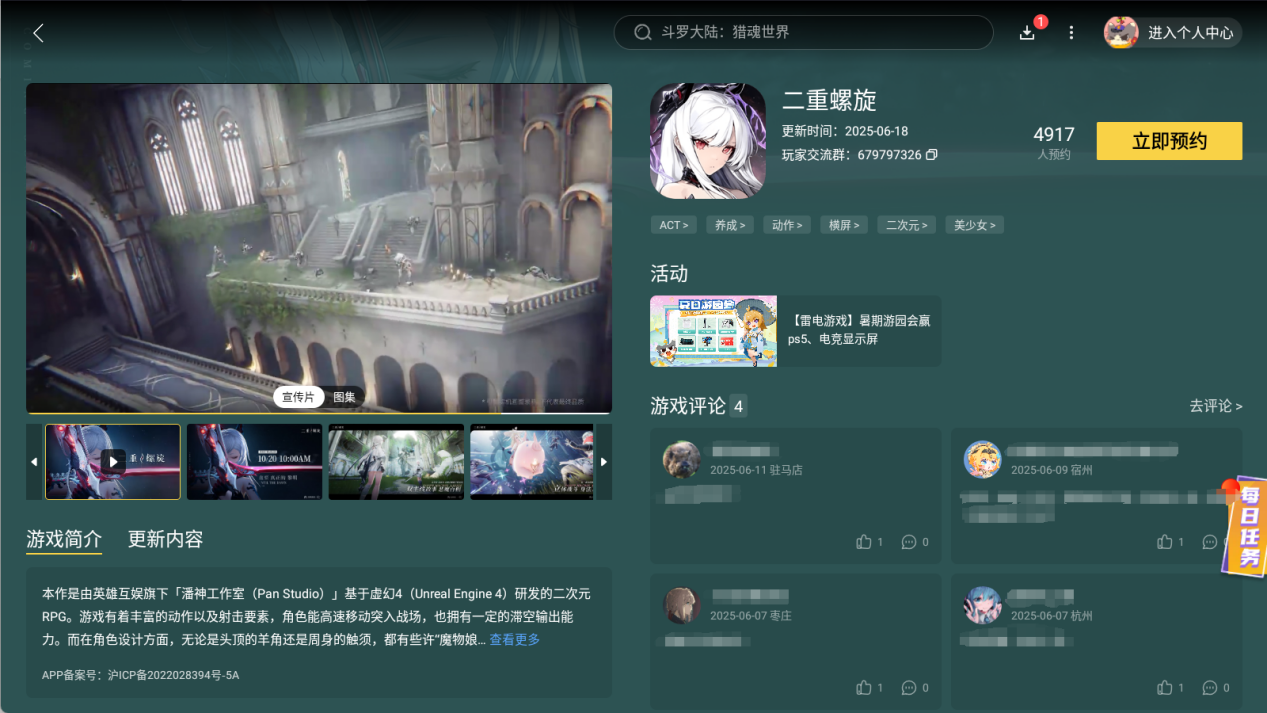
Task: Open 去评论 to view all comments
Action: [1216, 406]
